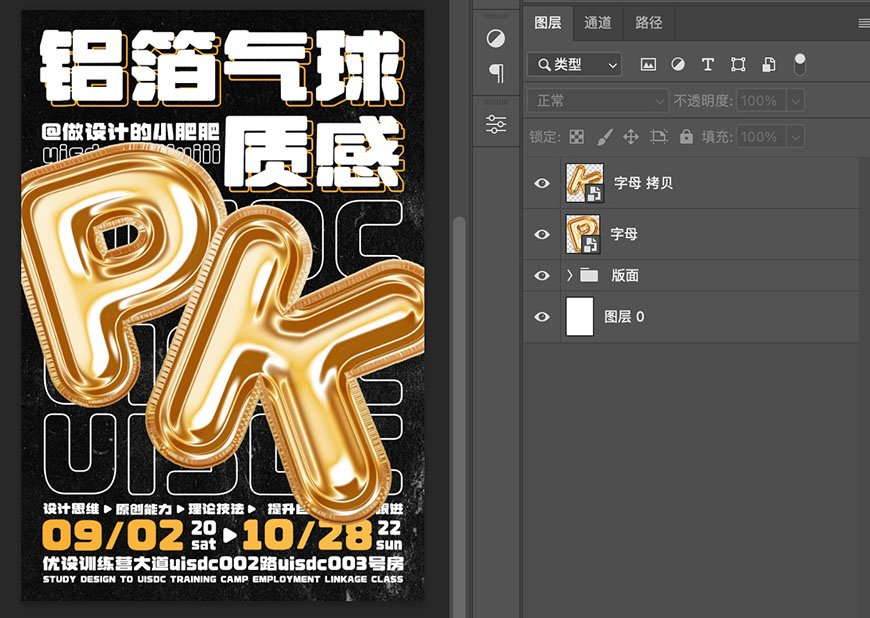The height and width of the screenshot is (618, 870).
Task: Click the 填充 label
Action: [x=717, y=137]
